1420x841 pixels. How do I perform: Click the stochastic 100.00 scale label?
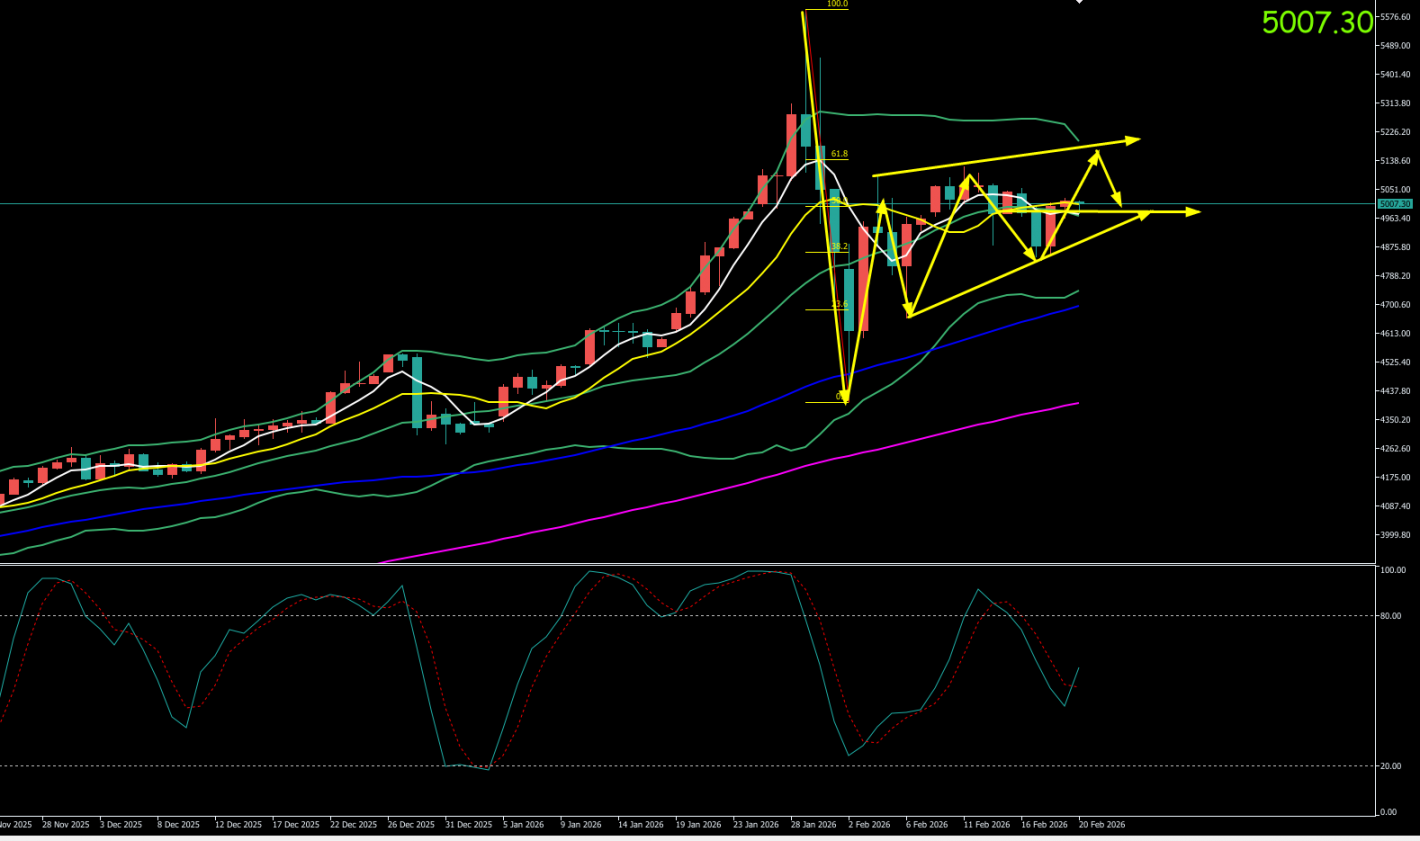1392,570
